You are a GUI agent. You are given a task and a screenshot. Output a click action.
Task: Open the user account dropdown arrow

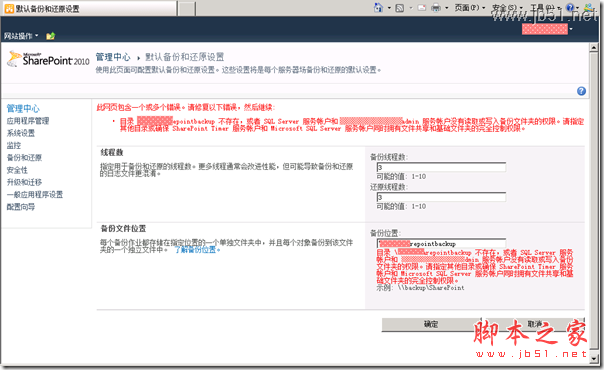[571, 29]
